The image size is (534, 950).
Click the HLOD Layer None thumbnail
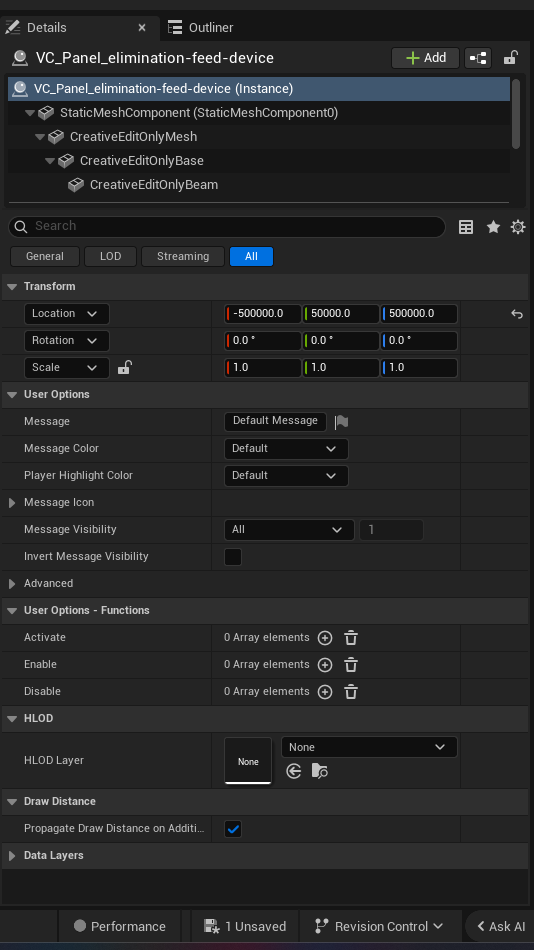(248, 761)
